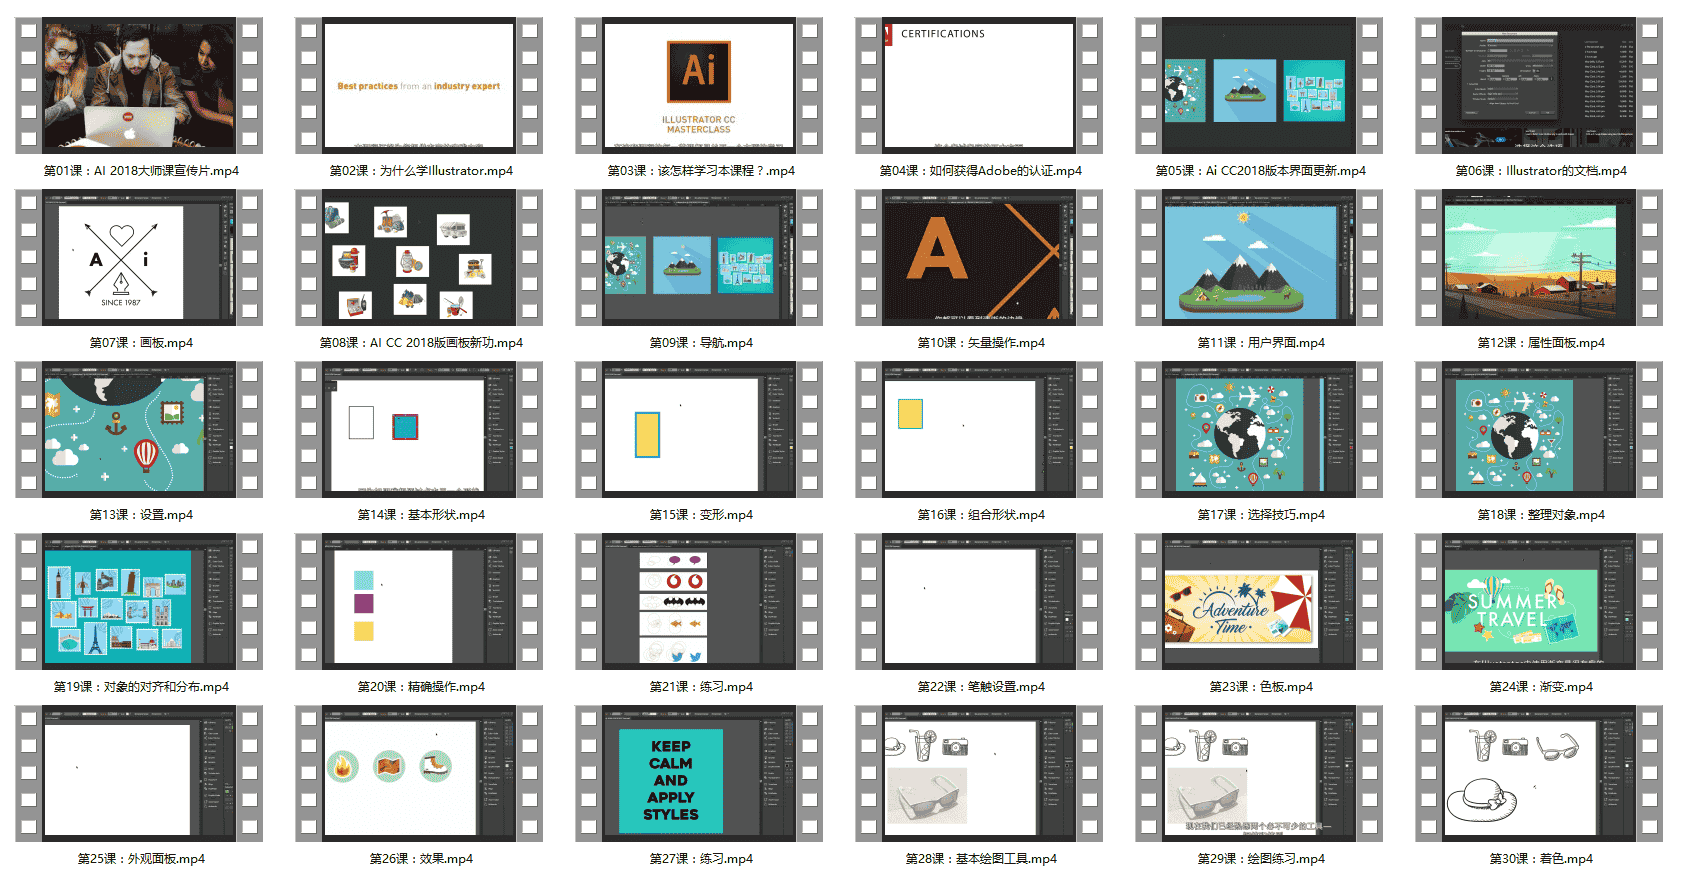Select video thumbnail for 第02课 为什么学Illustrator
This screenshot has height=874, width=1685.
(x=419, y=85)
